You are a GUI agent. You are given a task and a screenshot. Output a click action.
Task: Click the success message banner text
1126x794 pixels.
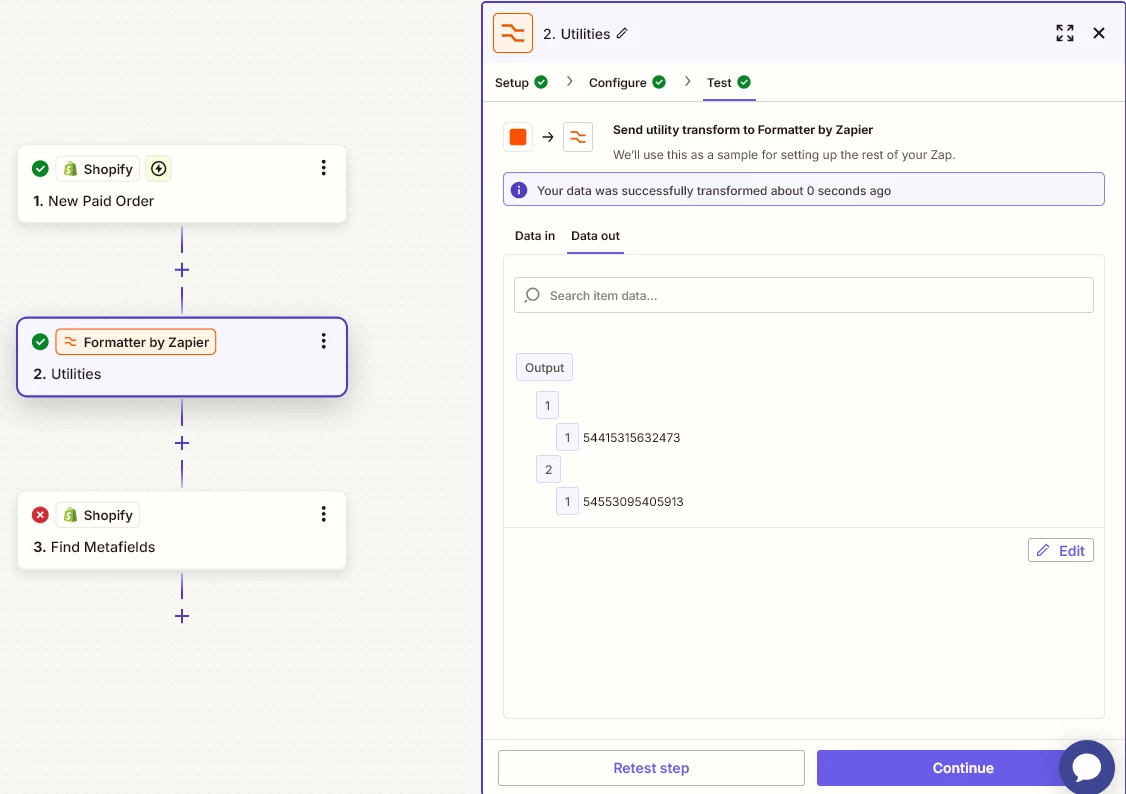click(714, 190)
